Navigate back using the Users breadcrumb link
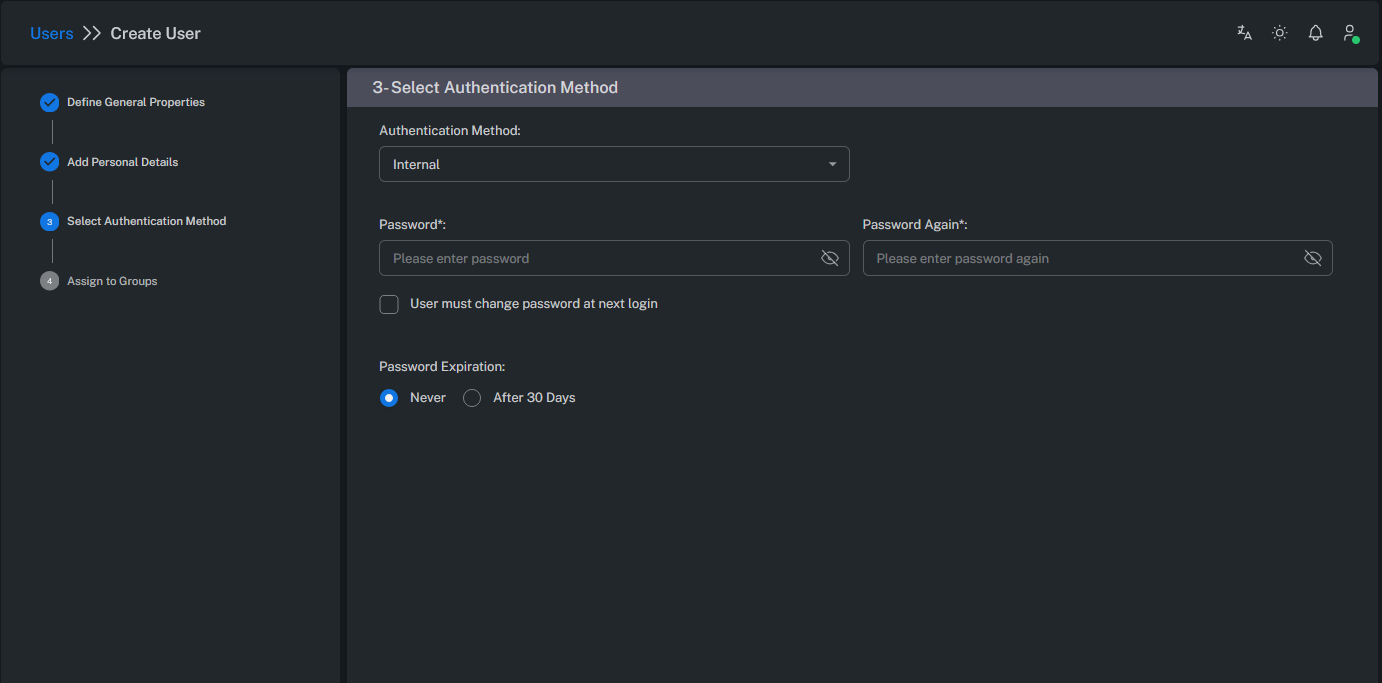The width and height of the screenshot is (1382, 683). tap(51, 32)
